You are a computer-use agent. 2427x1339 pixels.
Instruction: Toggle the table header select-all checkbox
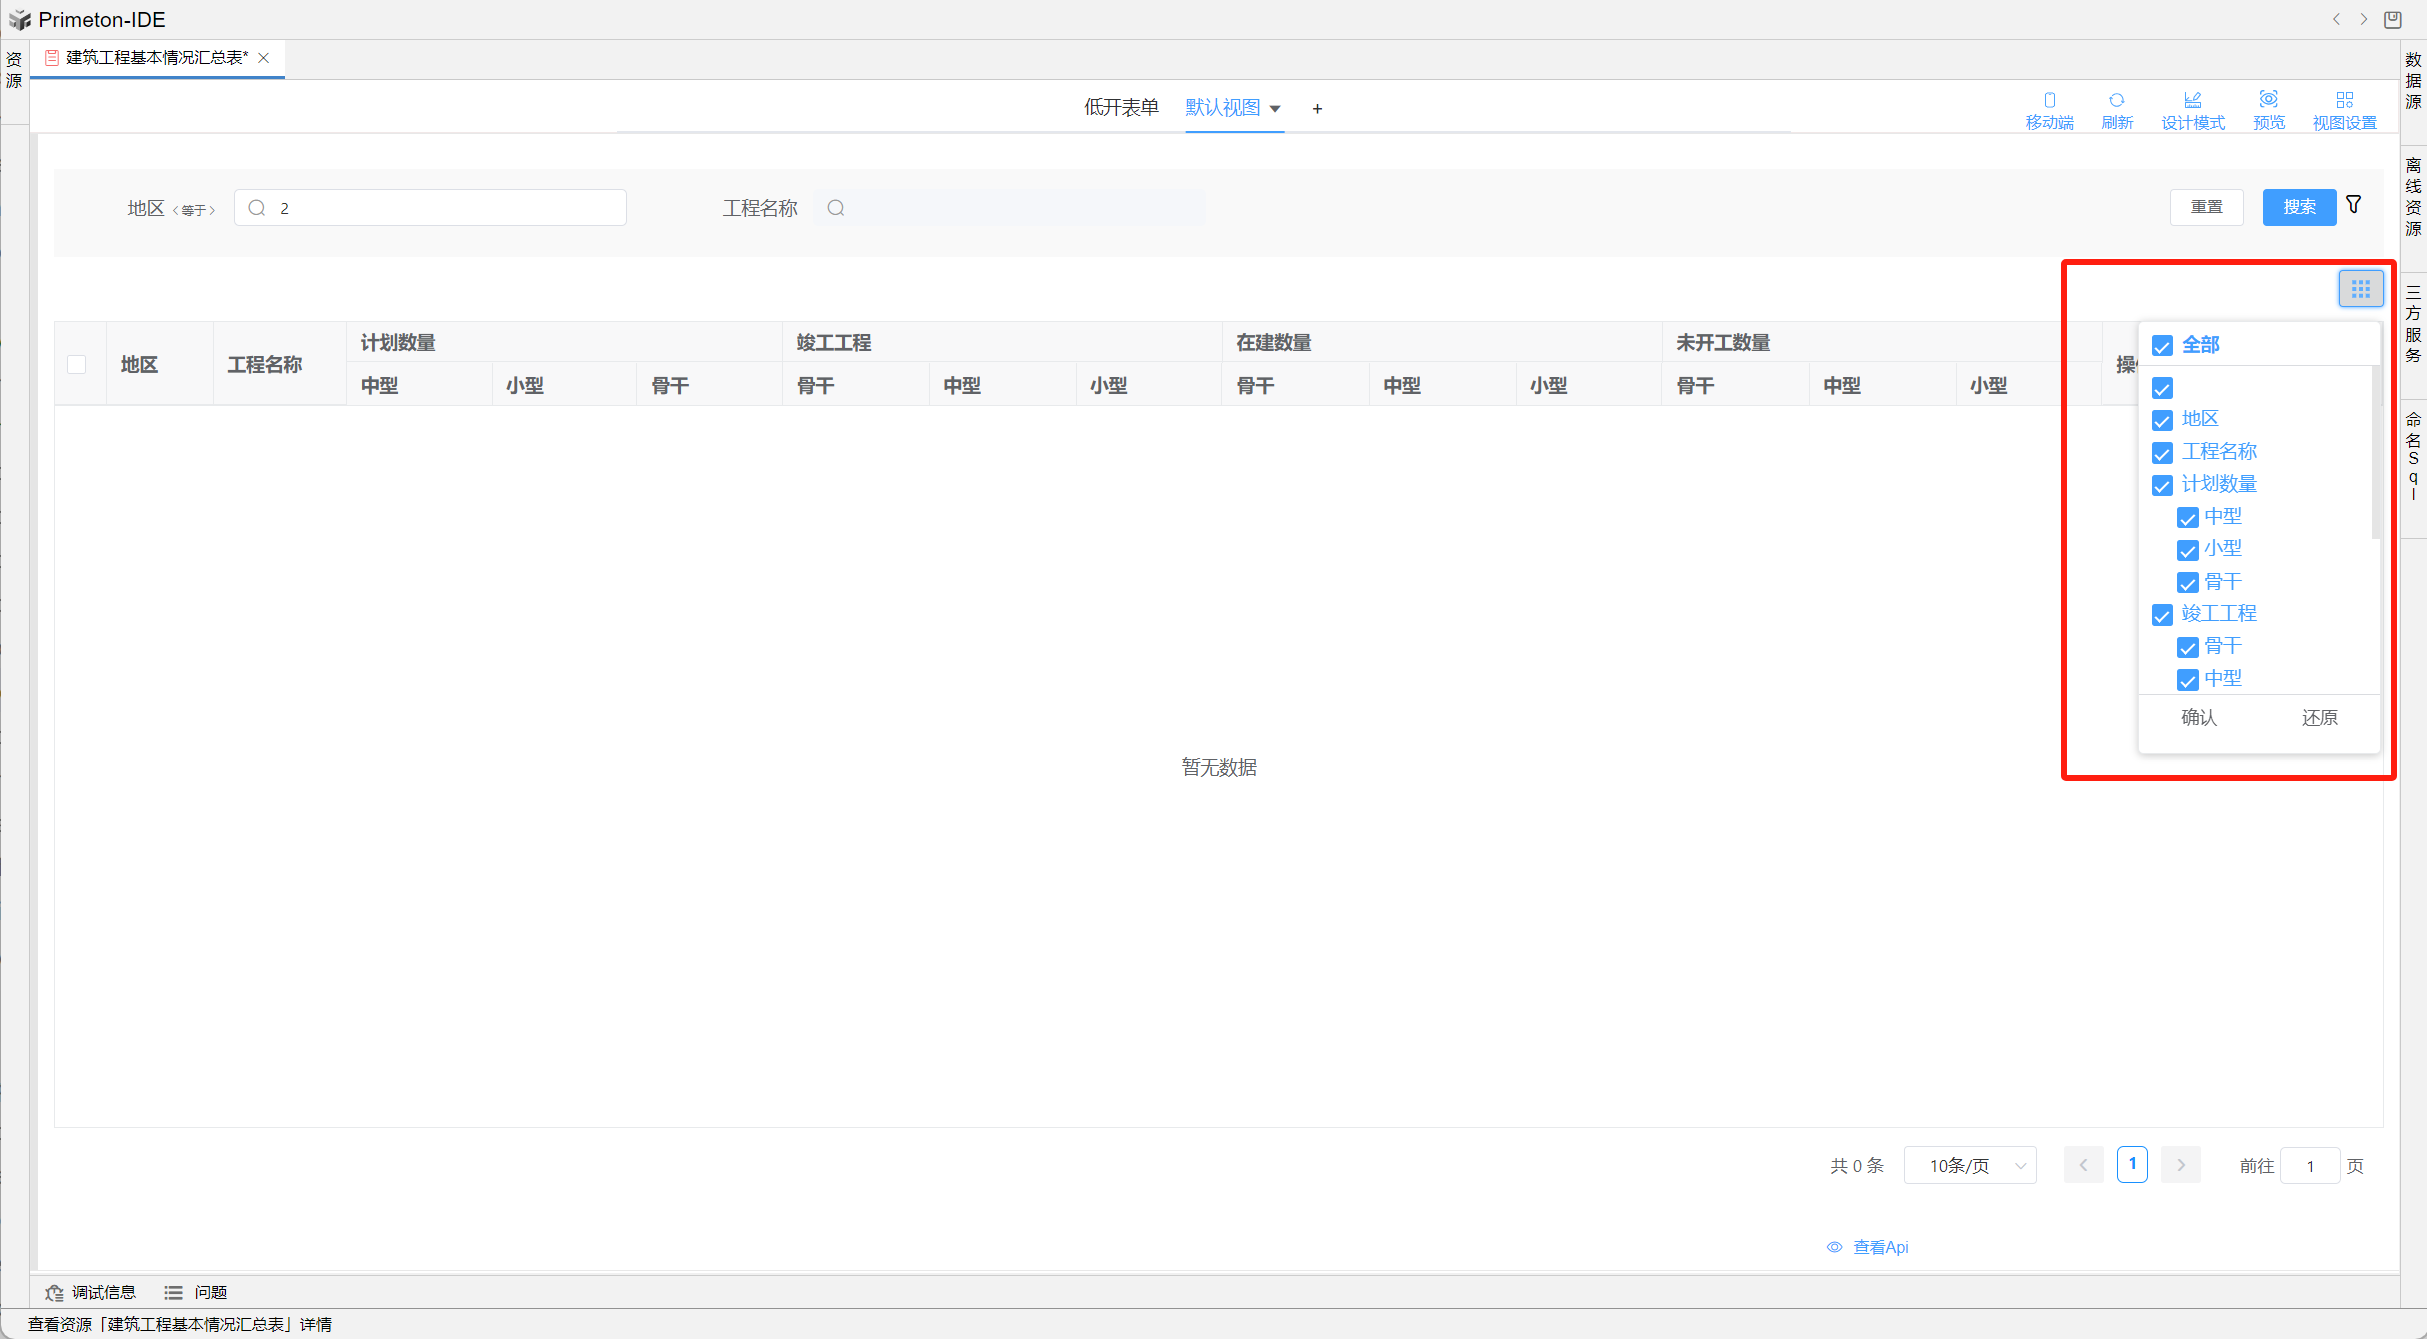coord(77,364)
